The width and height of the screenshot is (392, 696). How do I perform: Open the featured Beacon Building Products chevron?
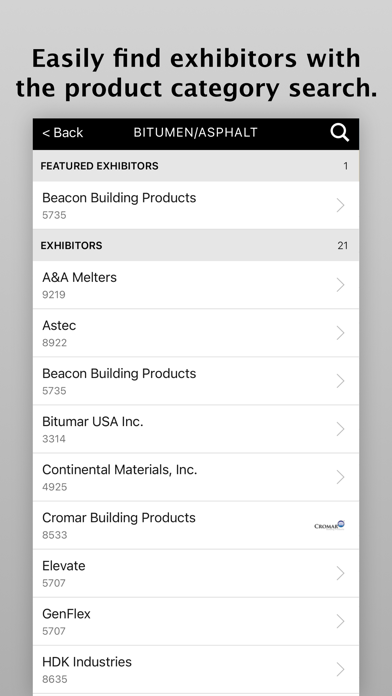(x=341, y=205)
